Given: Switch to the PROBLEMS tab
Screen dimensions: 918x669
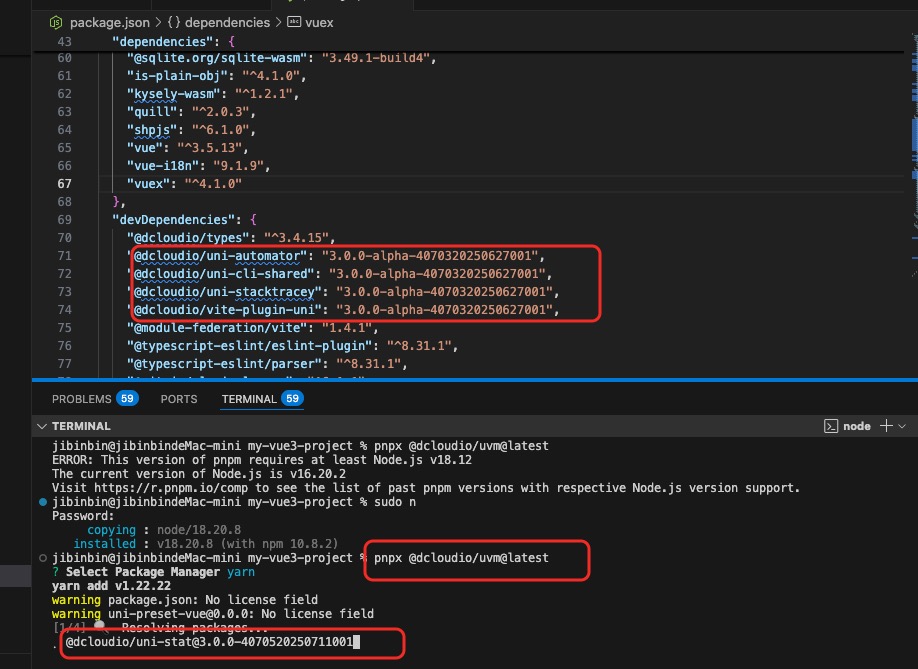Looking at the screenshot, I should [x=81, y=399].
